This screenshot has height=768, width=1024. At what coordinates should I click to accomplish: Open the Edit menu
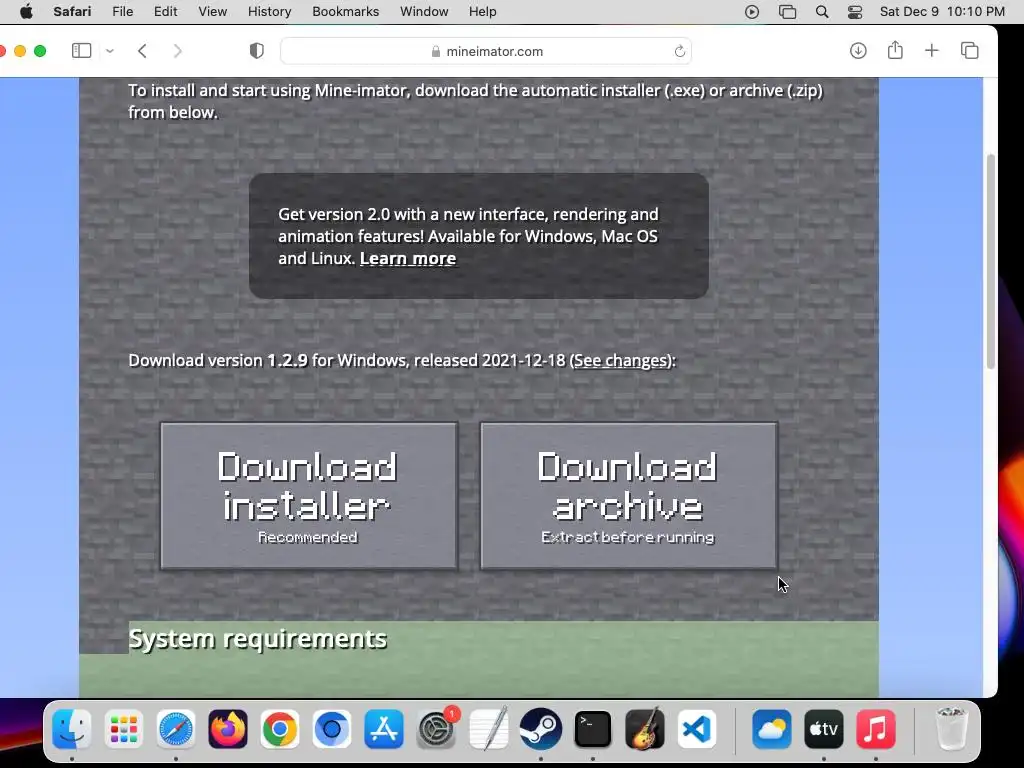(x=165, y=12)
